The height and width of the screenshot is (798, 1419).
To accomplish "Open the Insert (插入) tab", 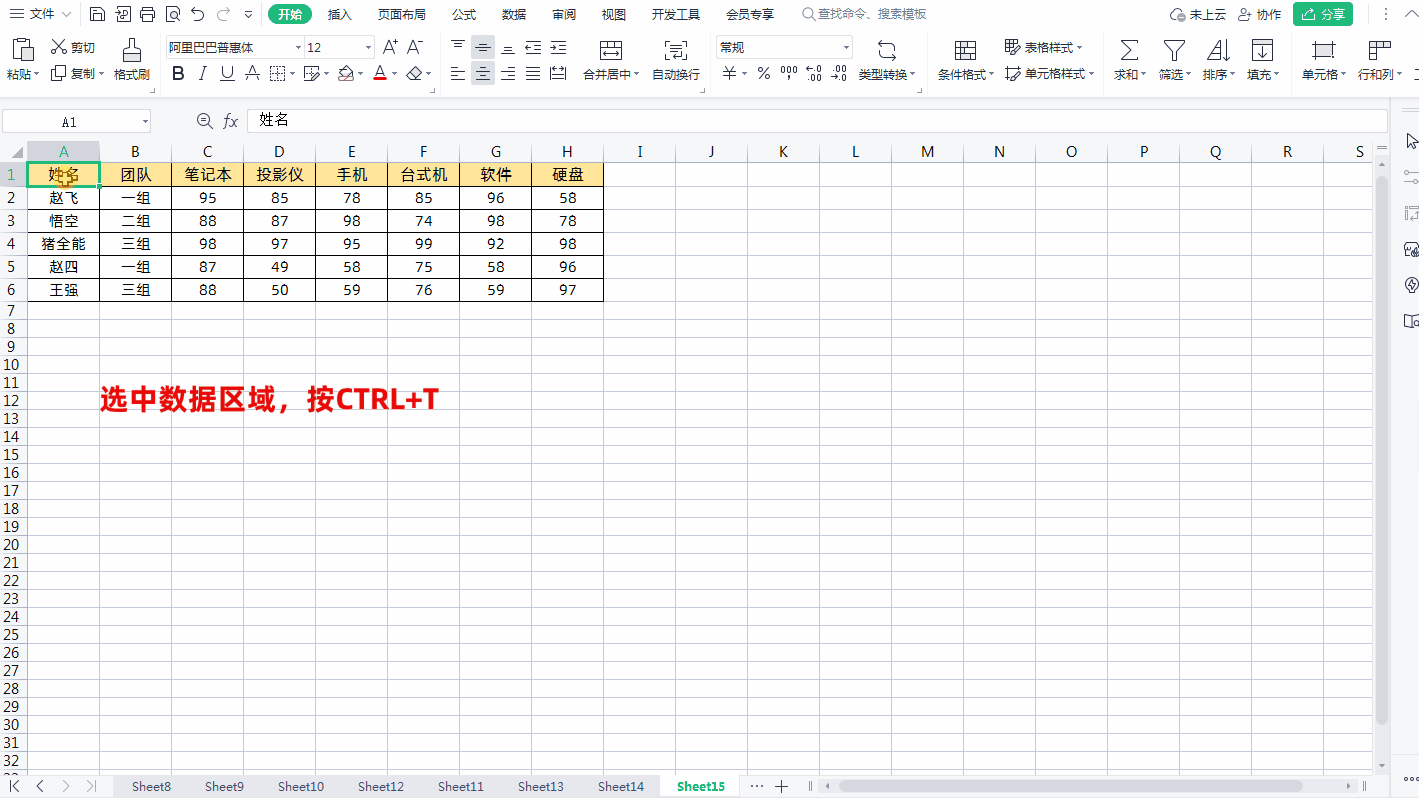I will pyautogui.click(x=340, y=14).
